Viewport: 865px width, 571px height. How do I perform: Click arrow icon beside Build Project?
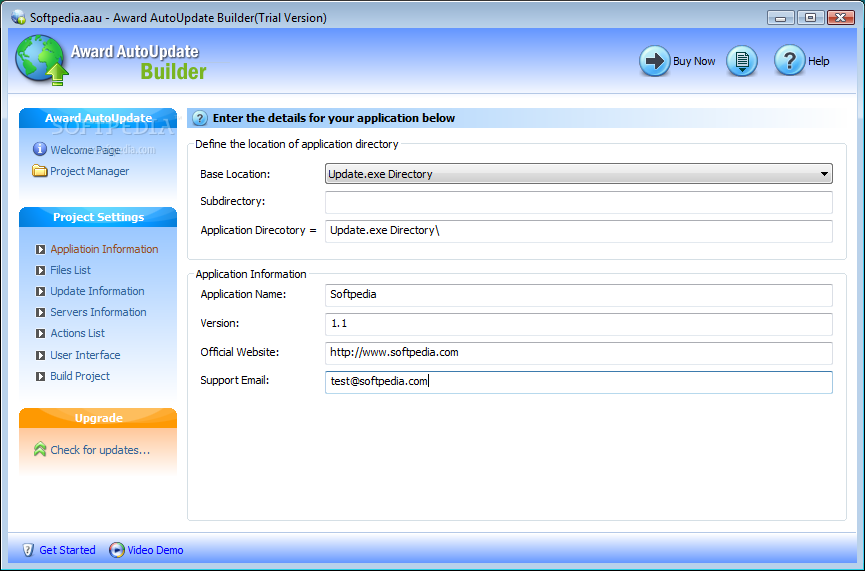point(40,376)
